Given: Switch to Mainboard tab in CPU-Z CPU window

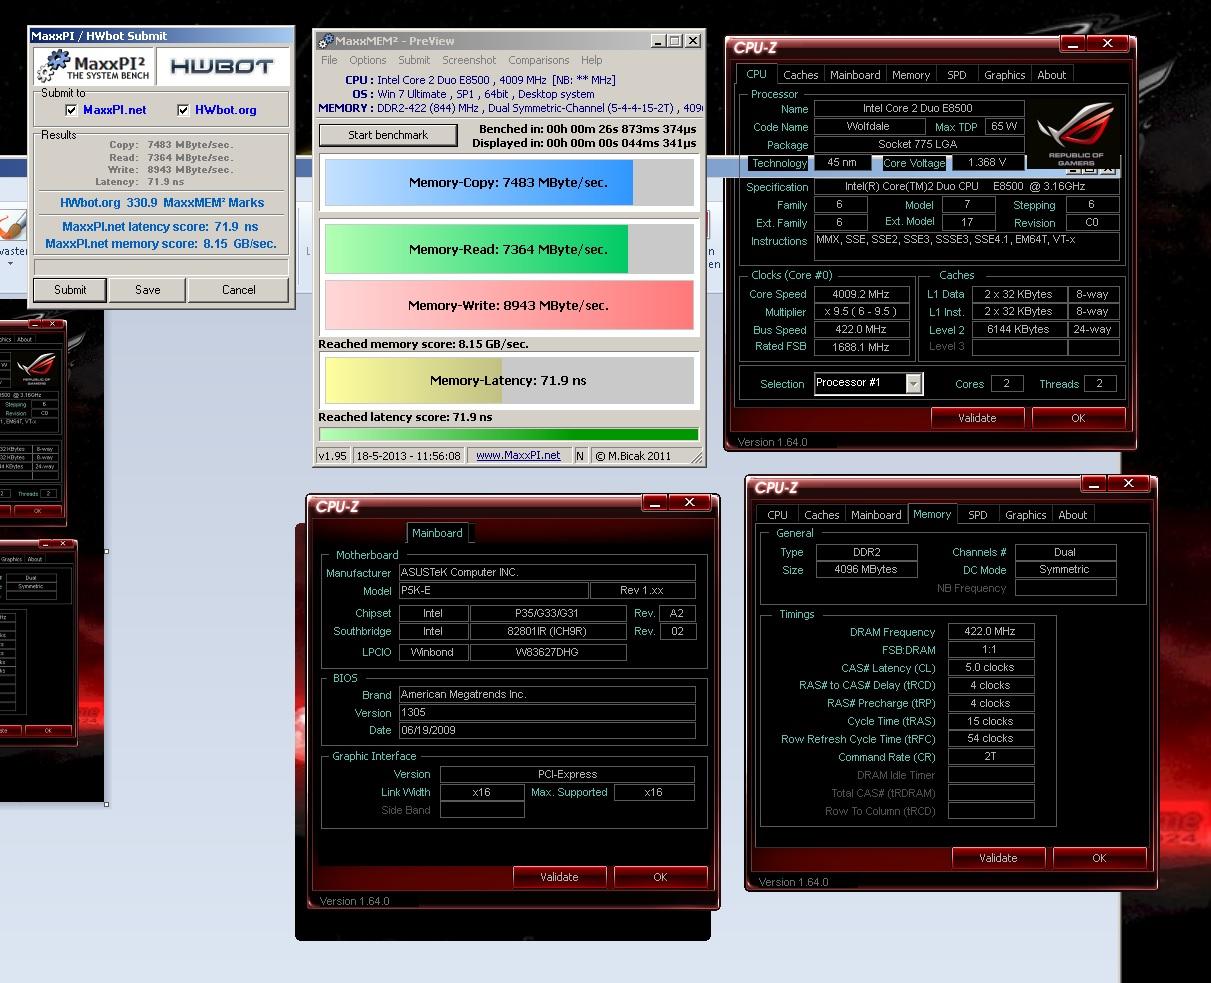Looking at the screenshot, I should coord(855,75).
